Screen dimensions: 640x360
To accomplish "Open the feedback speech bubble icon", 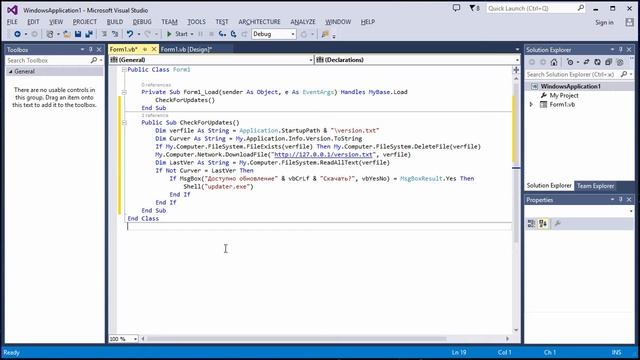I will pos(456,8).
